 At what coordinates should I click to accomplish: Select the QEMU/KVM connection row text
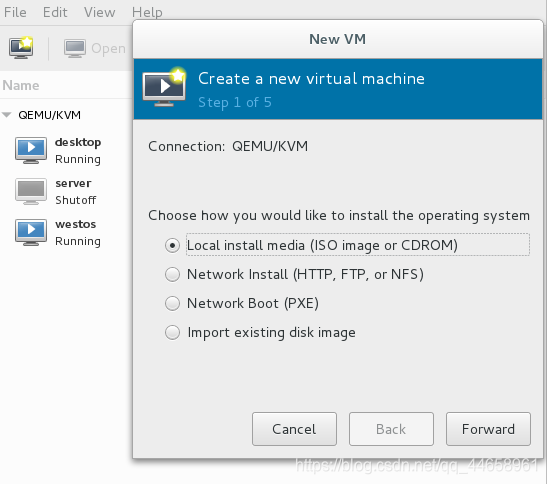click(x=49, y=115)
